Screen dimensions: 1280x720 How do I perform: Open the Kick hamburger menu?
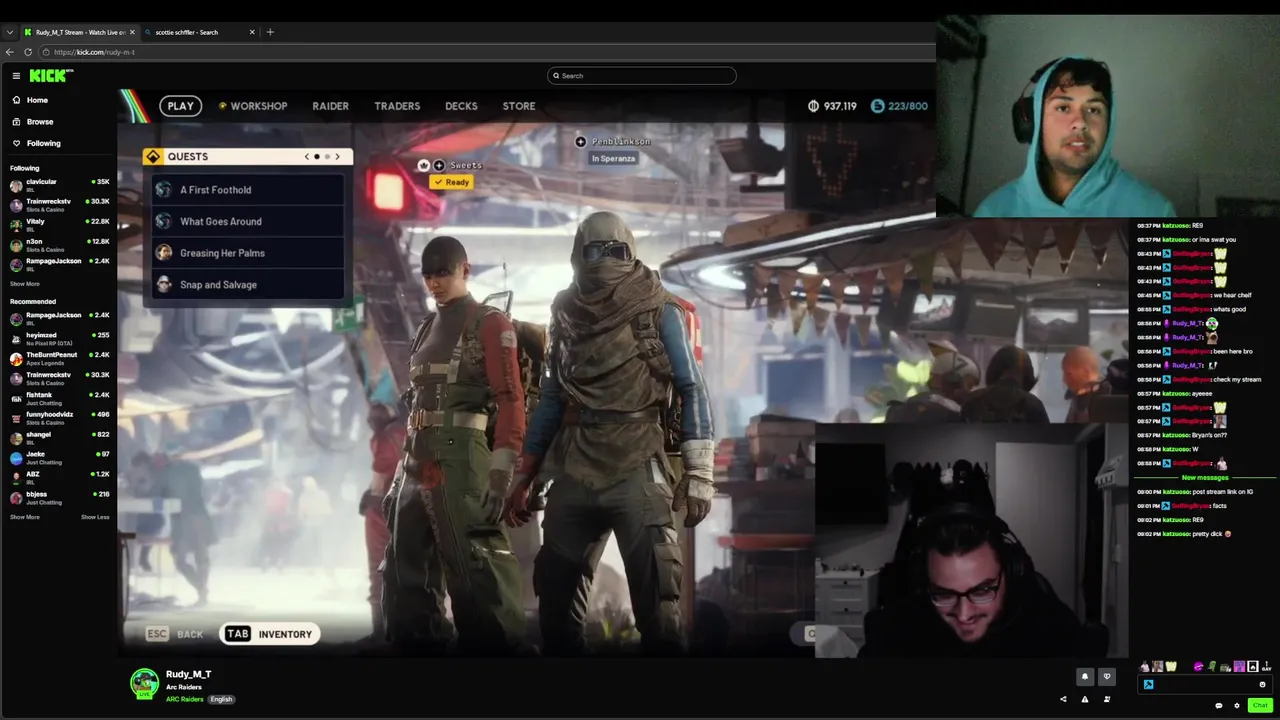[16, 76]
